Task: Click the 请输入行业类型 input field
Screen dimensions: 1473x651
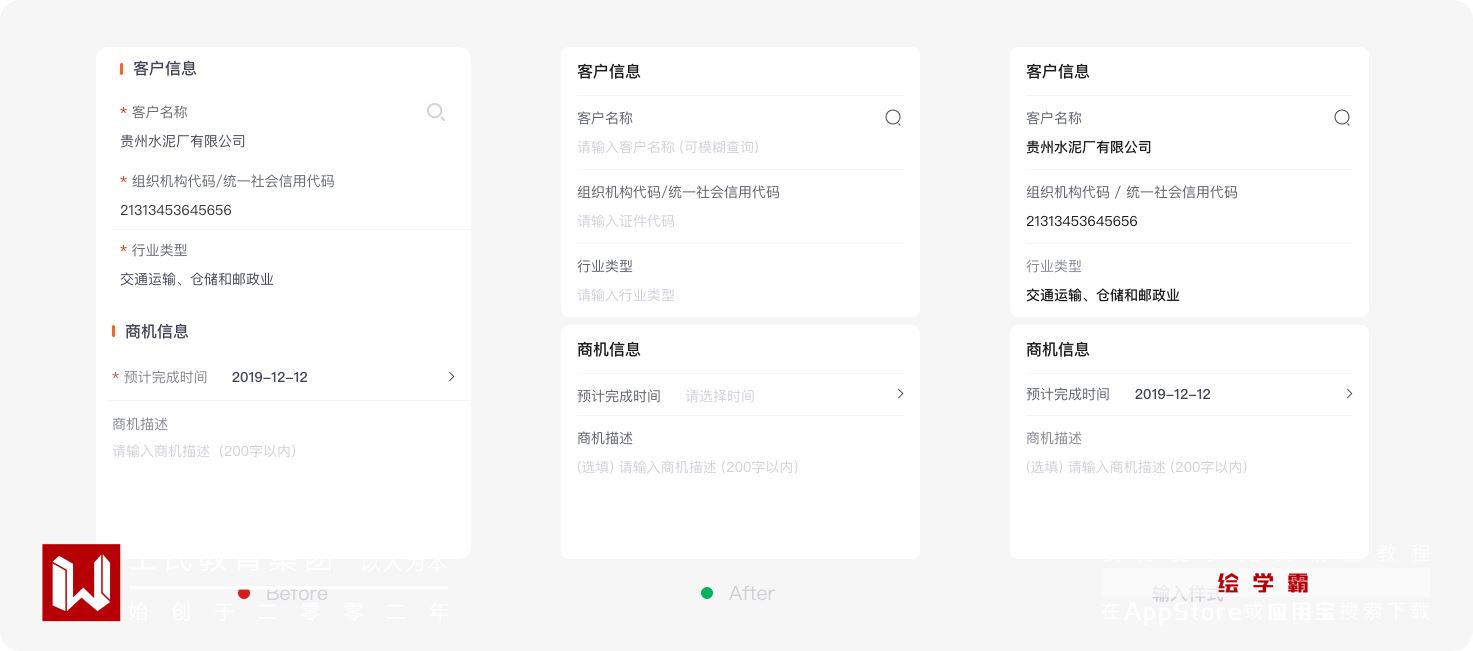Action: tap(626, 295)
